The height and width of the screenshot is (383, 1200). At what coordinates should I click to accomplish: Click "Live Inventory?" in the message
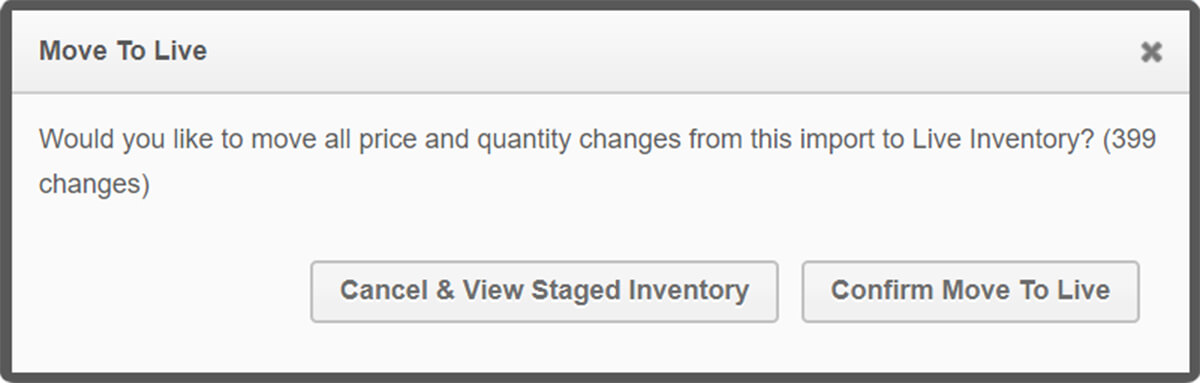(x=1003, y=140)
